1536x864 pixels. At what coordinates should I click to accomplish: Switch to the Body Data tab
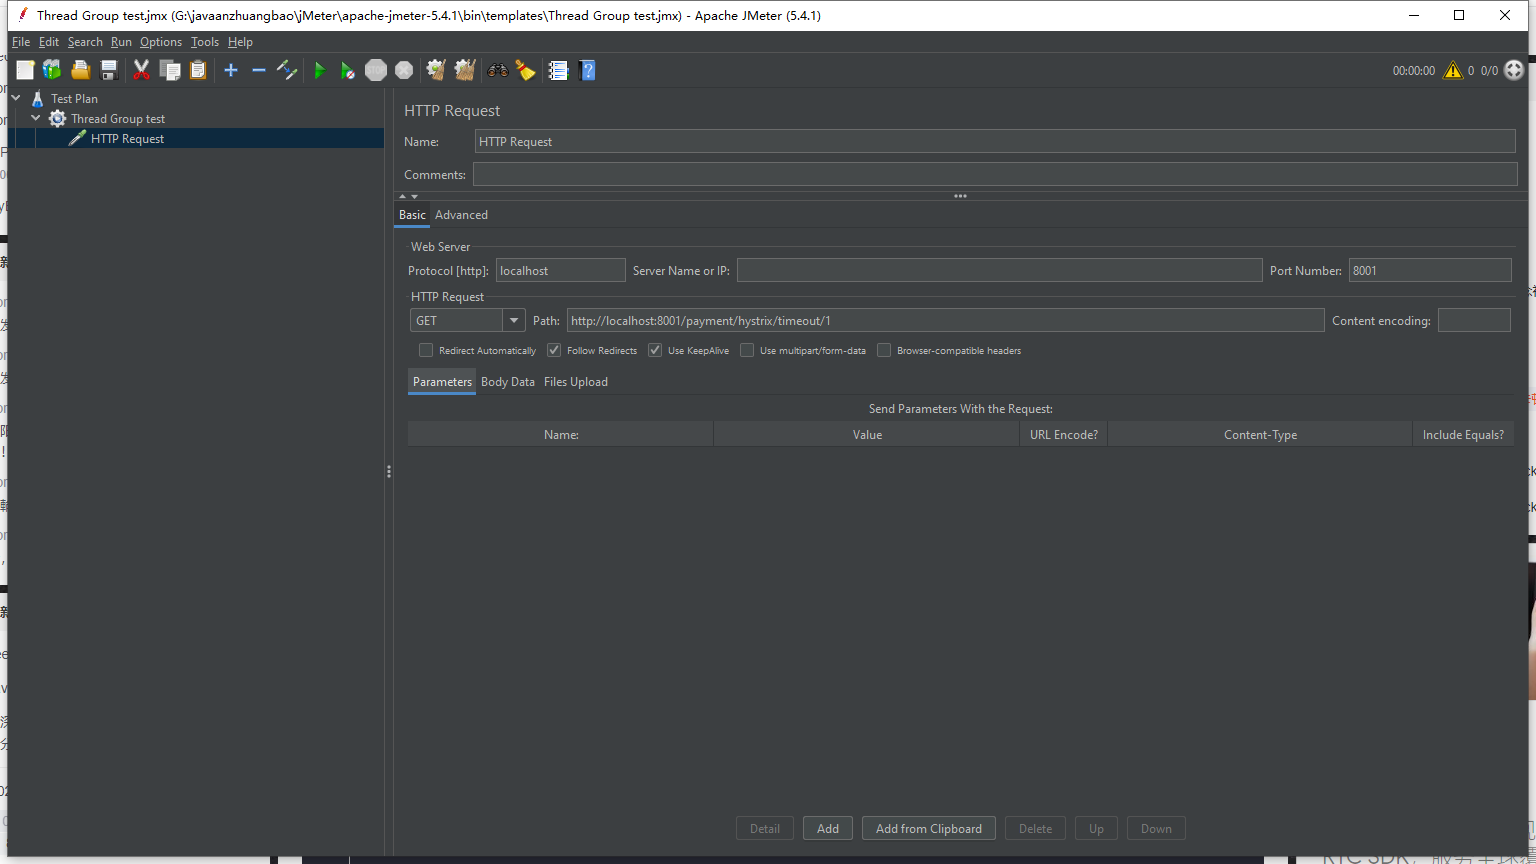coord(507,382)
